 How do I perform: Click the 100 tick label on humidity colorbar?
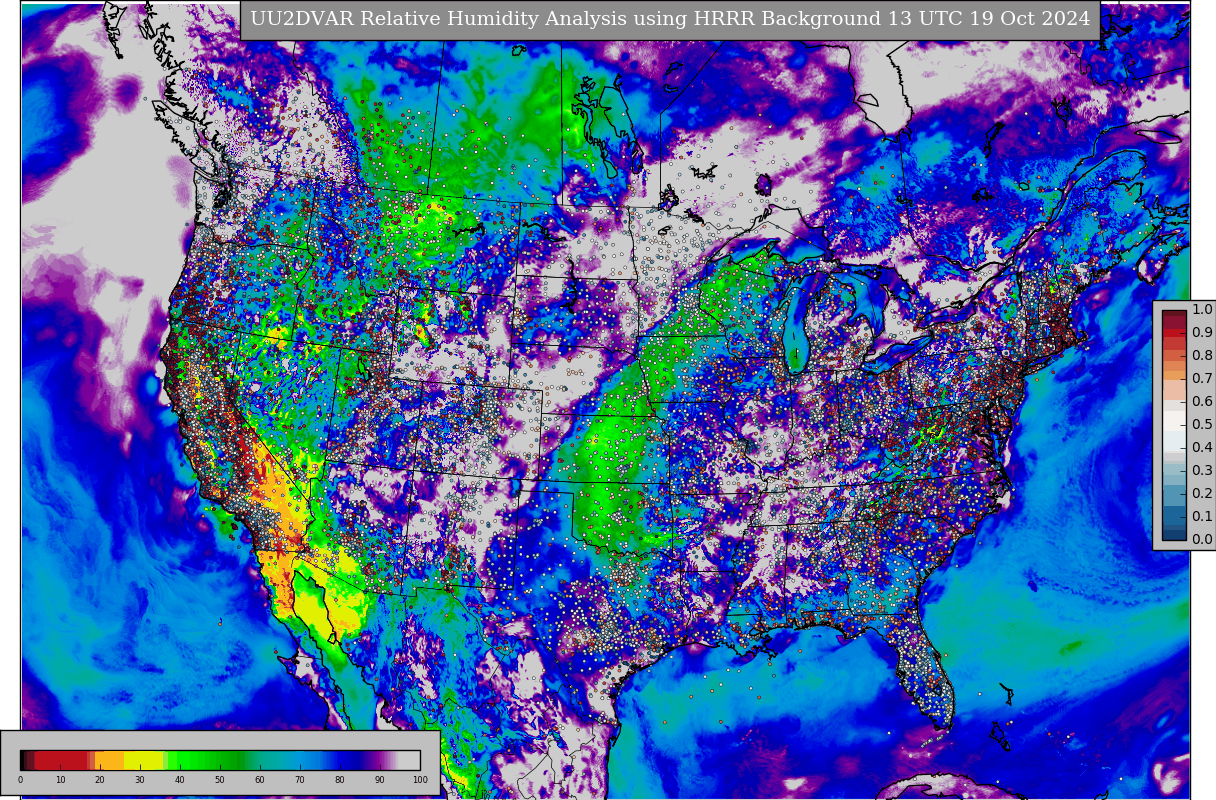pos(420,780)
